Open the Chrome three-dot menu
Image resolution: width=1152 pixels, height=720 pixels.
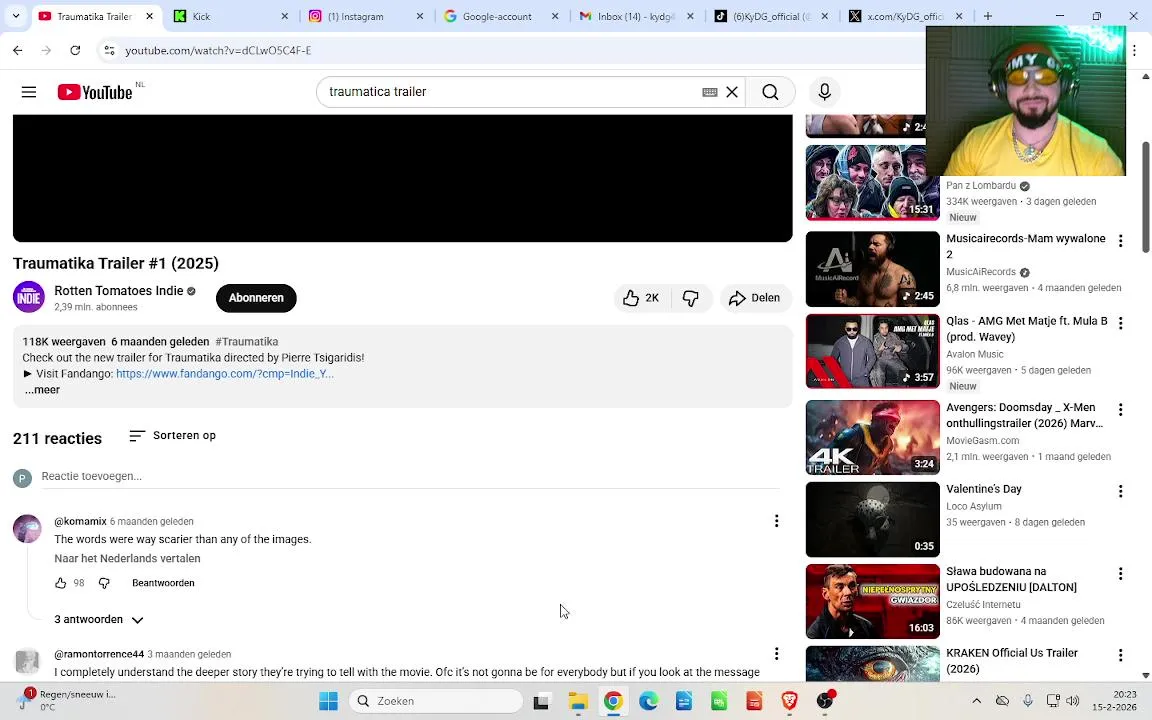tap(1135, 50)
